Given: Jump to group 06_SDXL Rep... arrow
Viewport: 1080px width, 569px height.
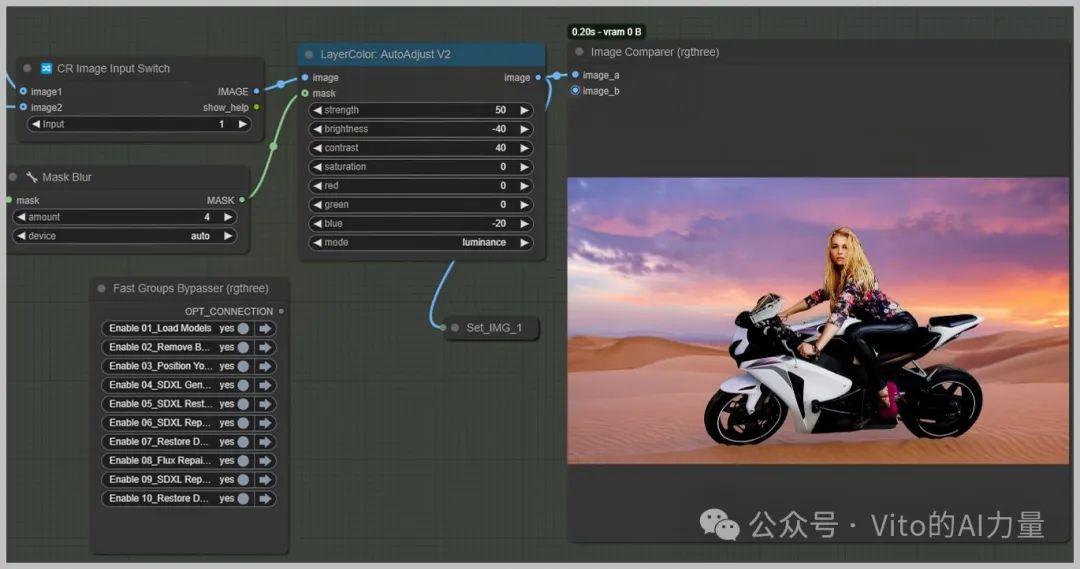Looking at the screenshot, I should tap(265, 423).
